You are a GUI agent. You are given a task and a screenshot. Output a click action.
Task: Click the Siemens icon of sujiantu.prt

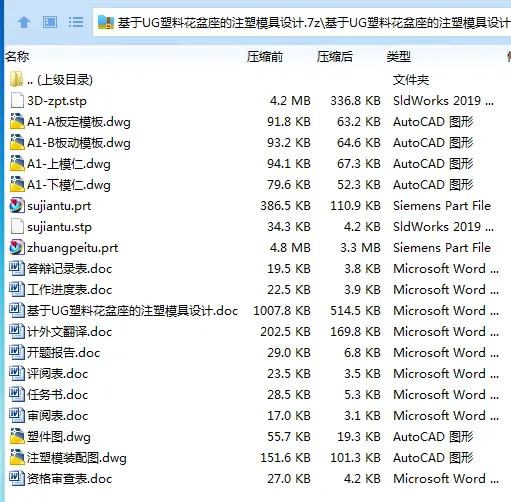point(17,206)
